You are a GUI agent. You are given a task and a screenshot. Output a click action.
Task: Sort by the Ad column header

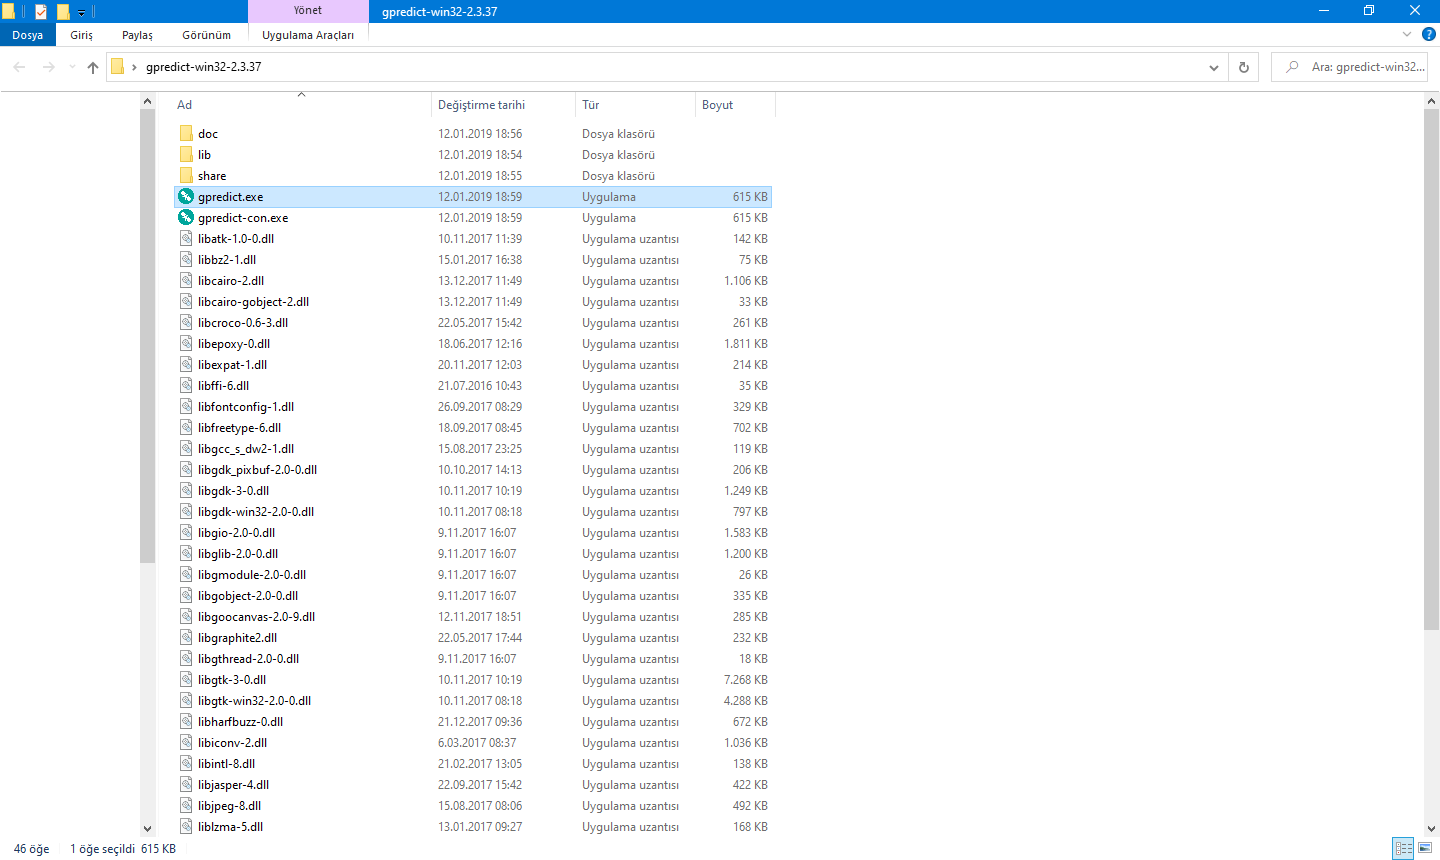click(300, 105)
